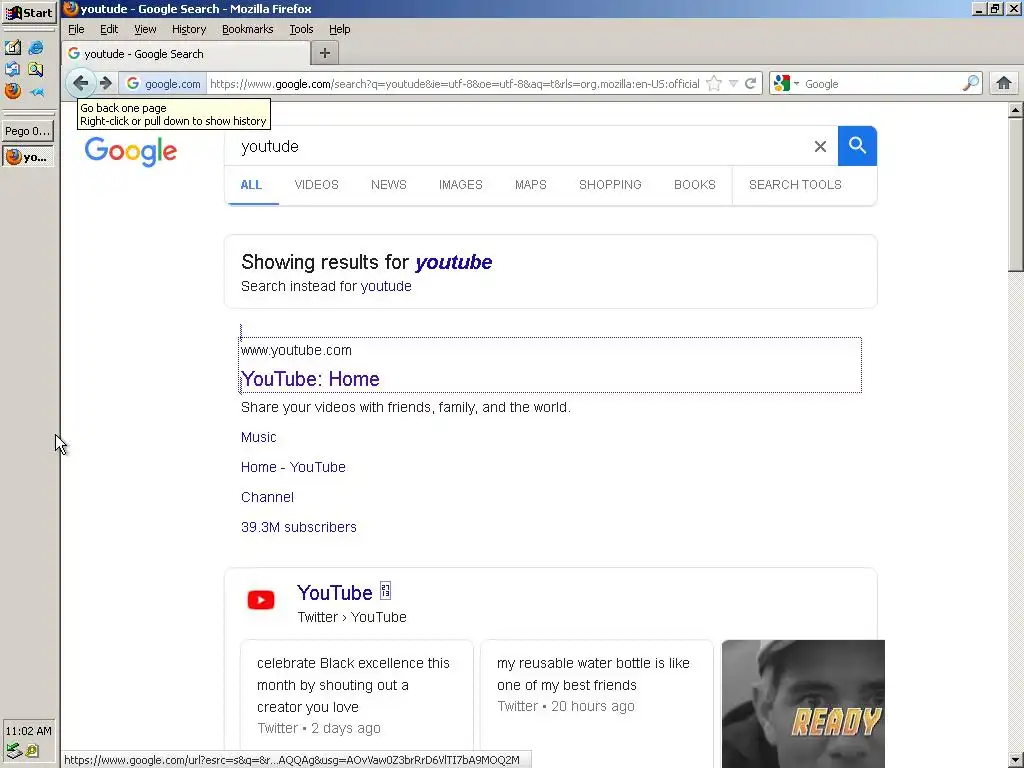This screenshot has height=768, width=1024.
Task: Switch to the NEWS results tab
Action: [389, 185]
